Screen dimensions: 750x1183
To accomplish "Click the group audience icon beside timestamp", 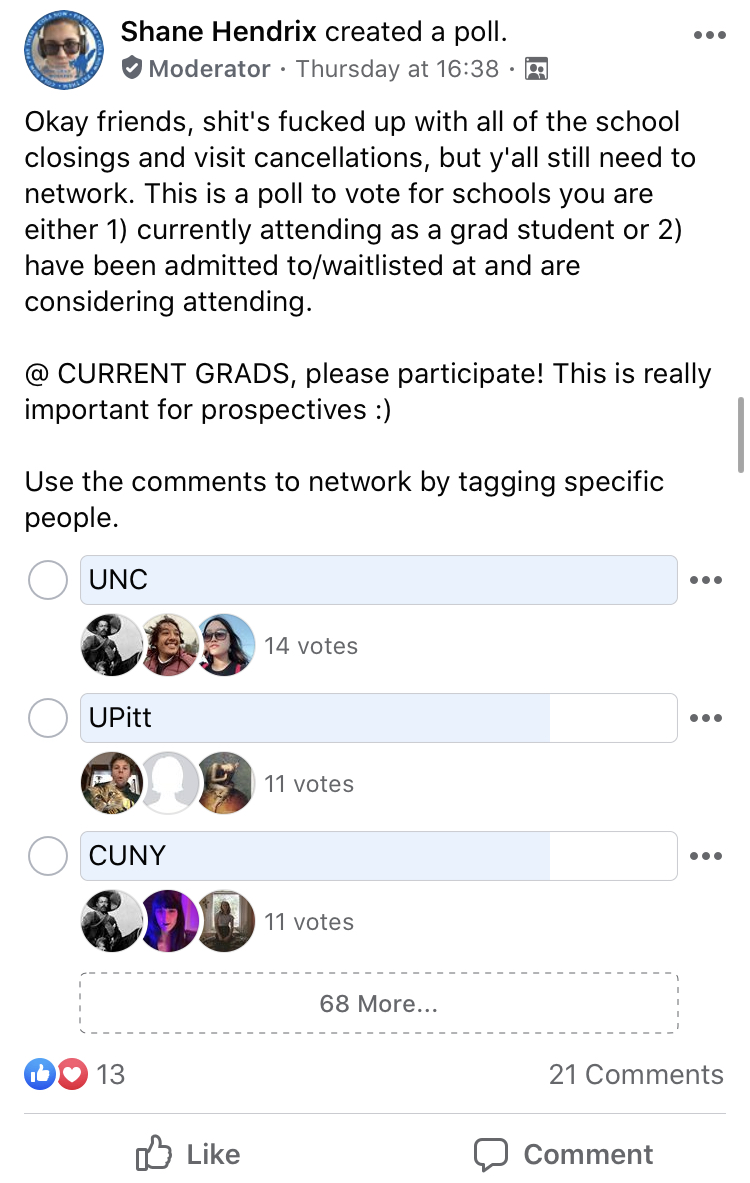I will coord(536,69).
